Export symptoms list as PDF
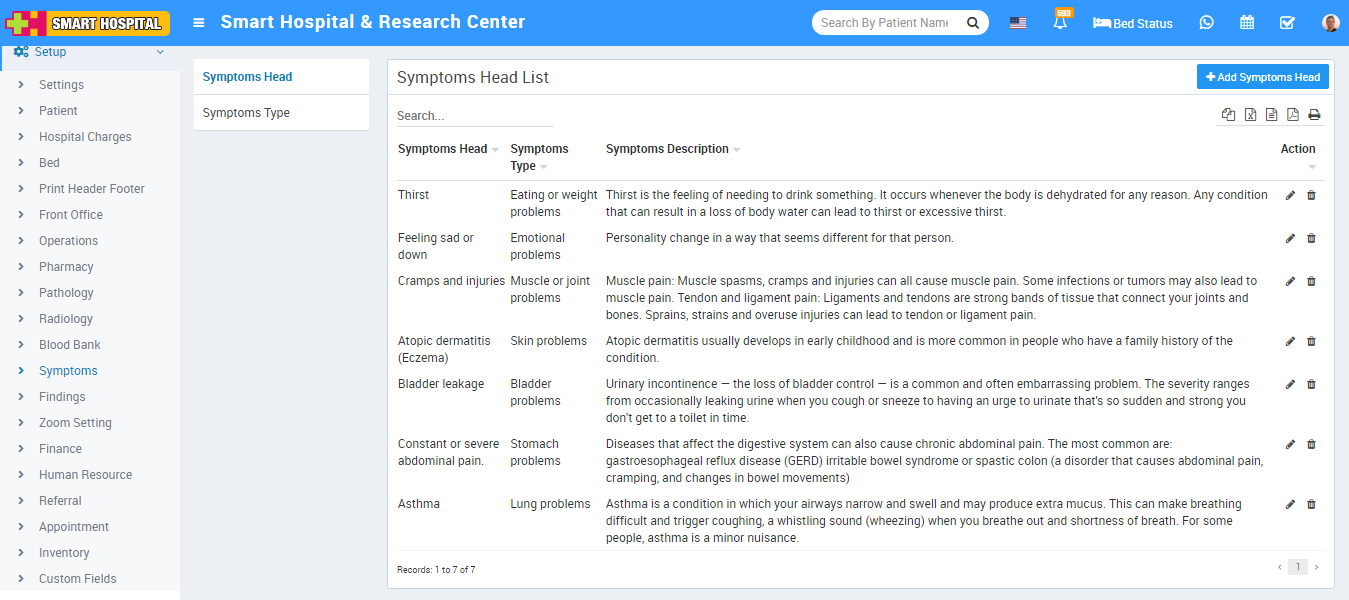1349x600 pixels. [1292, 115]
